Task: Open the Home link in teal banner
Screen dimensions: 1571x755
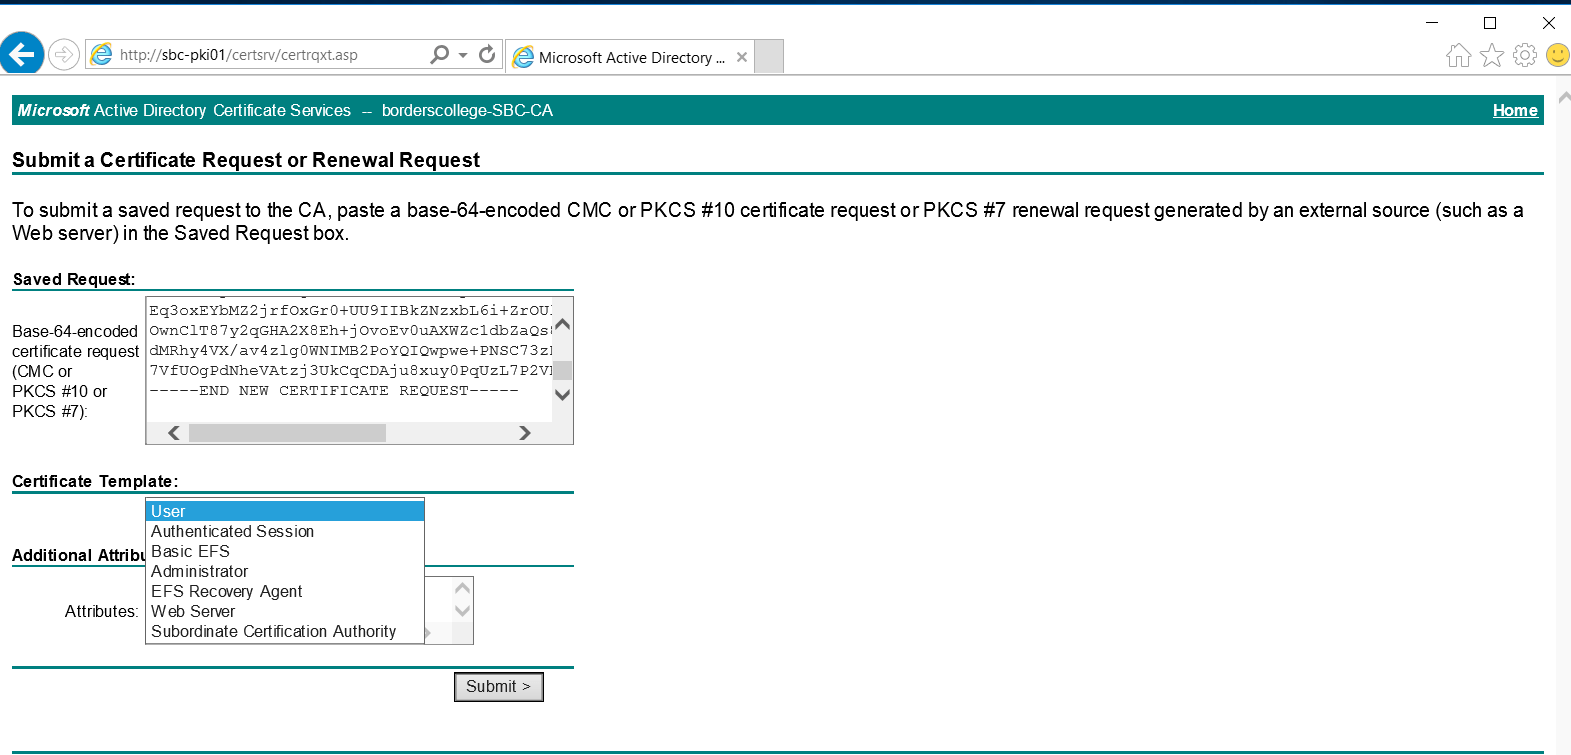Action: click(1515, 110)
